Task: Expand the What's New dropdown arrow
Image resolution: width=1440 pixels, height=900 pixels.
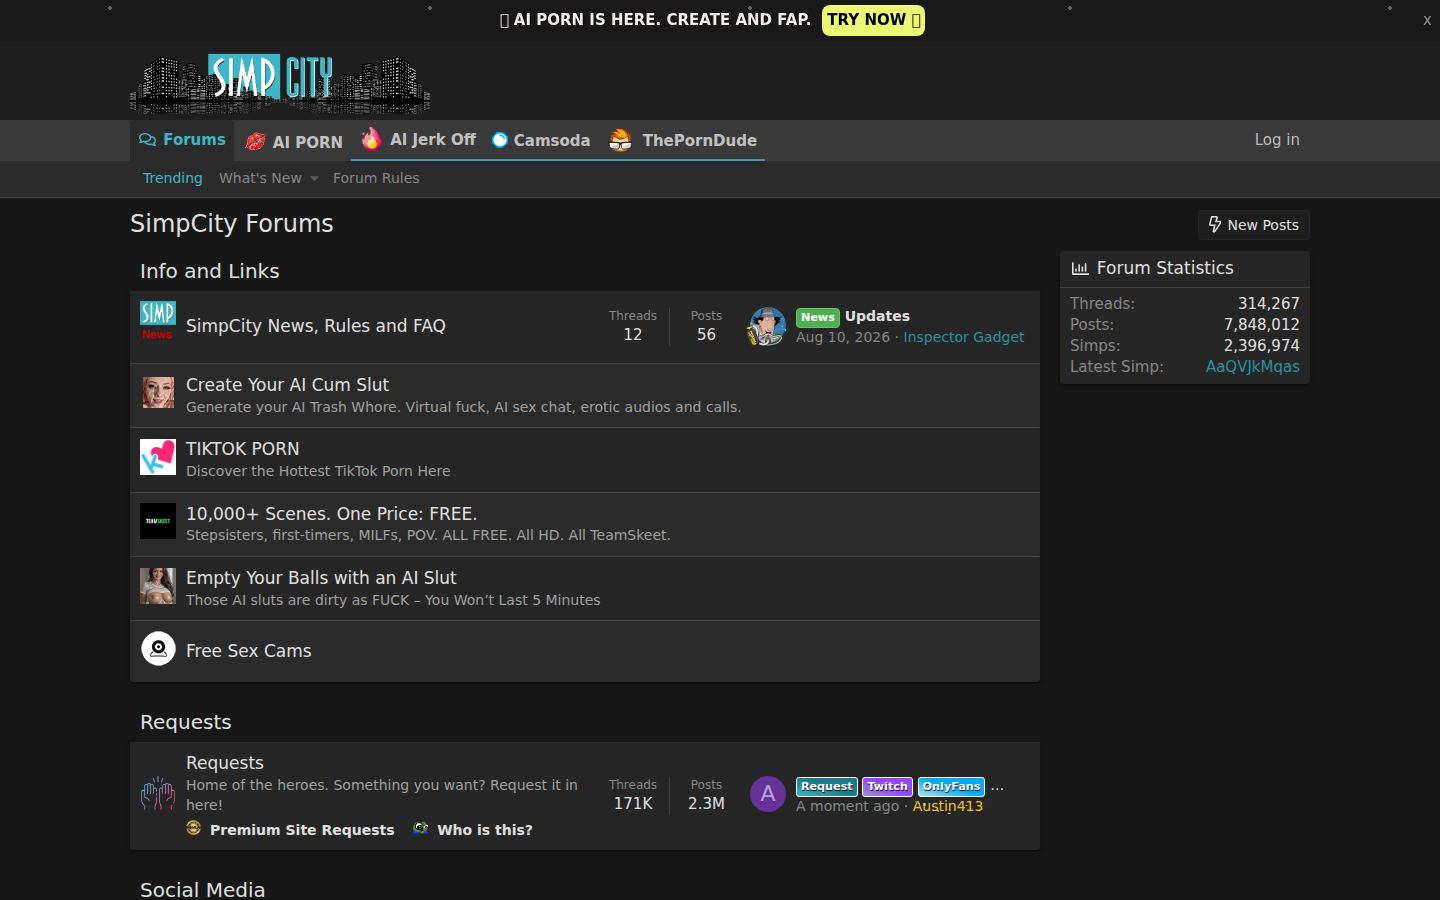Action: (314, 179)
